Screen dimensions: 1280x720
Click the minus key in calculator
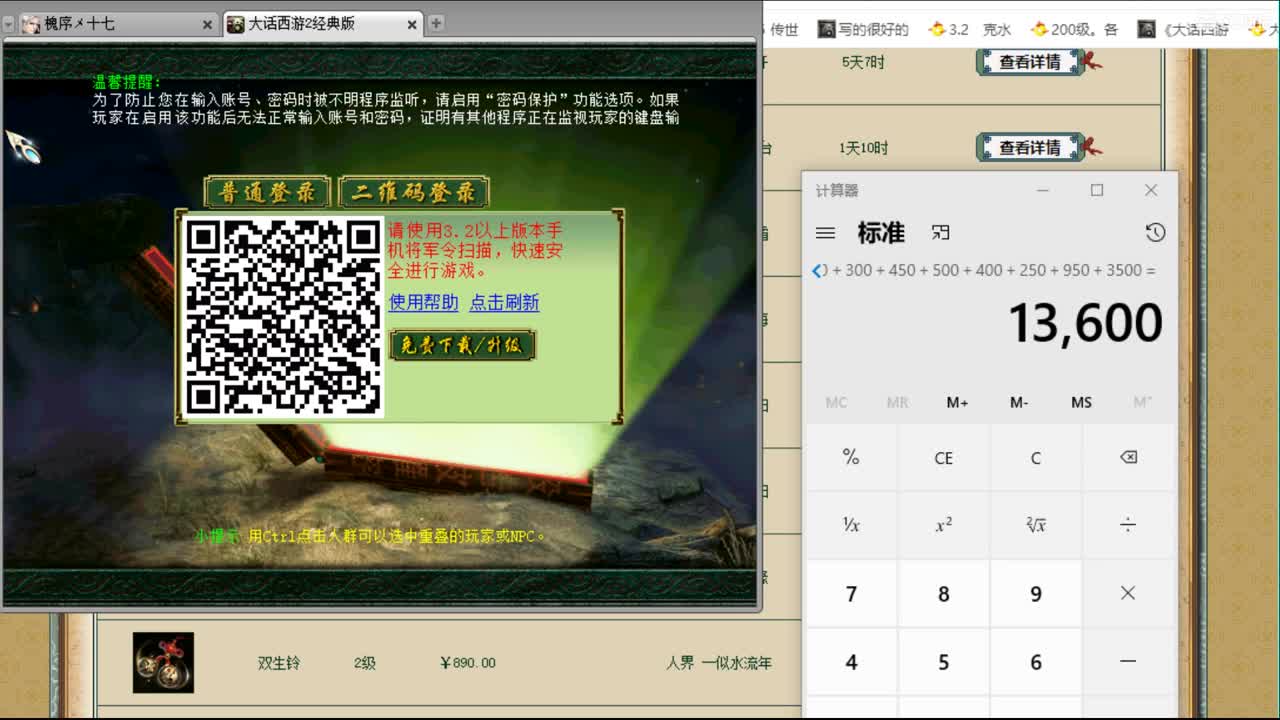(1128, 662)
